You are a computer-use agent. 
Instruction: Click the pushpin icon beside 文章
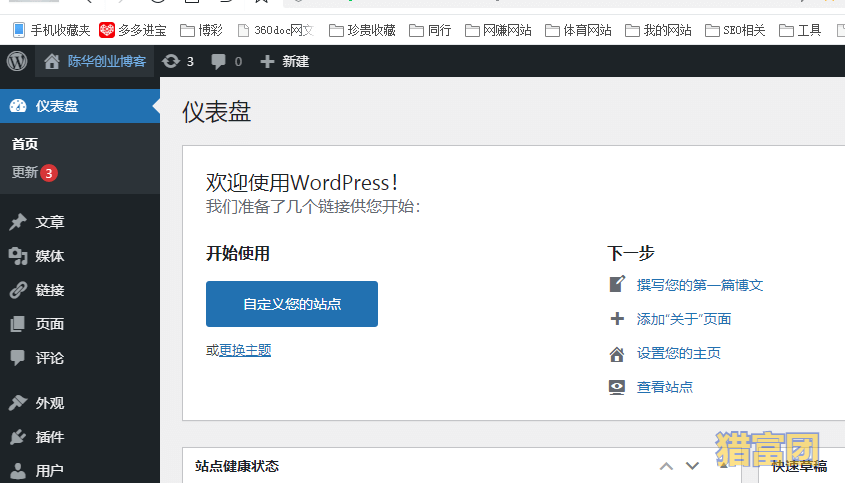coord(18,222)
